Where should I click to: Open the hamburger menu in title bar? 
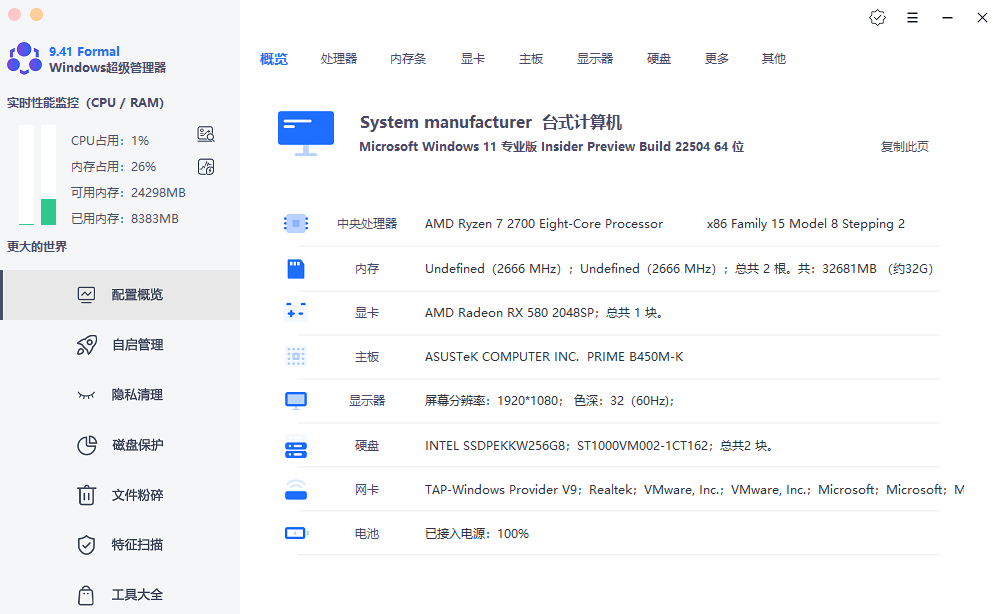click(x=912, y=17)
